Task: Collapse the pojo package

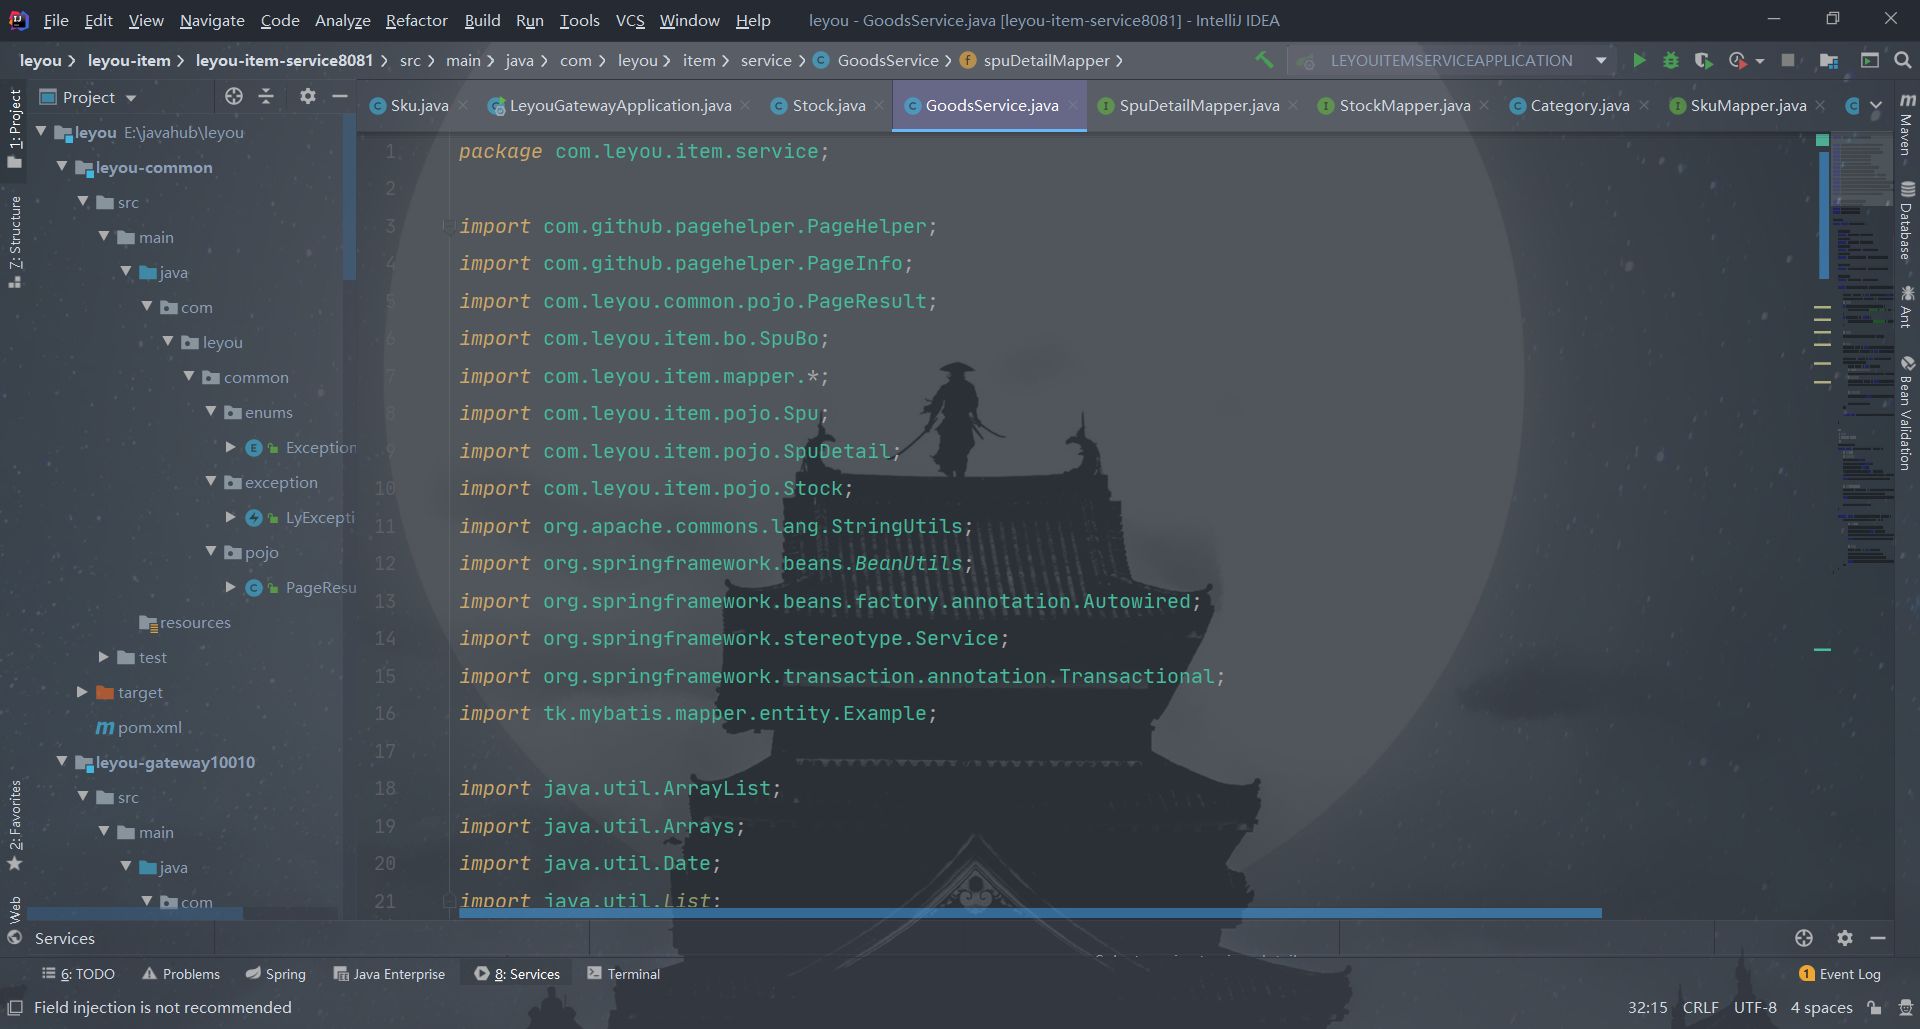Action: click(x=211, y=552)
